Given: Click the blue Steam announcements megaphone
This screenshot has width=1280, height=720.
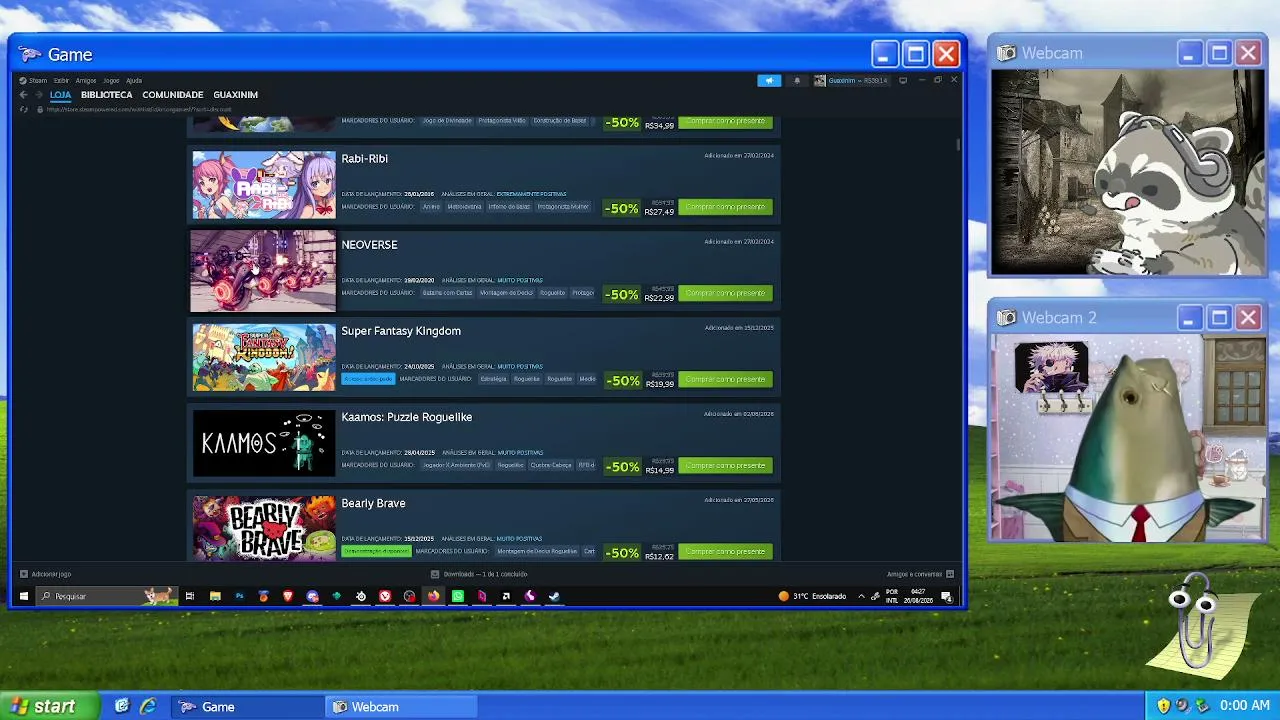Looking at the screenshot, I should 769,81.
